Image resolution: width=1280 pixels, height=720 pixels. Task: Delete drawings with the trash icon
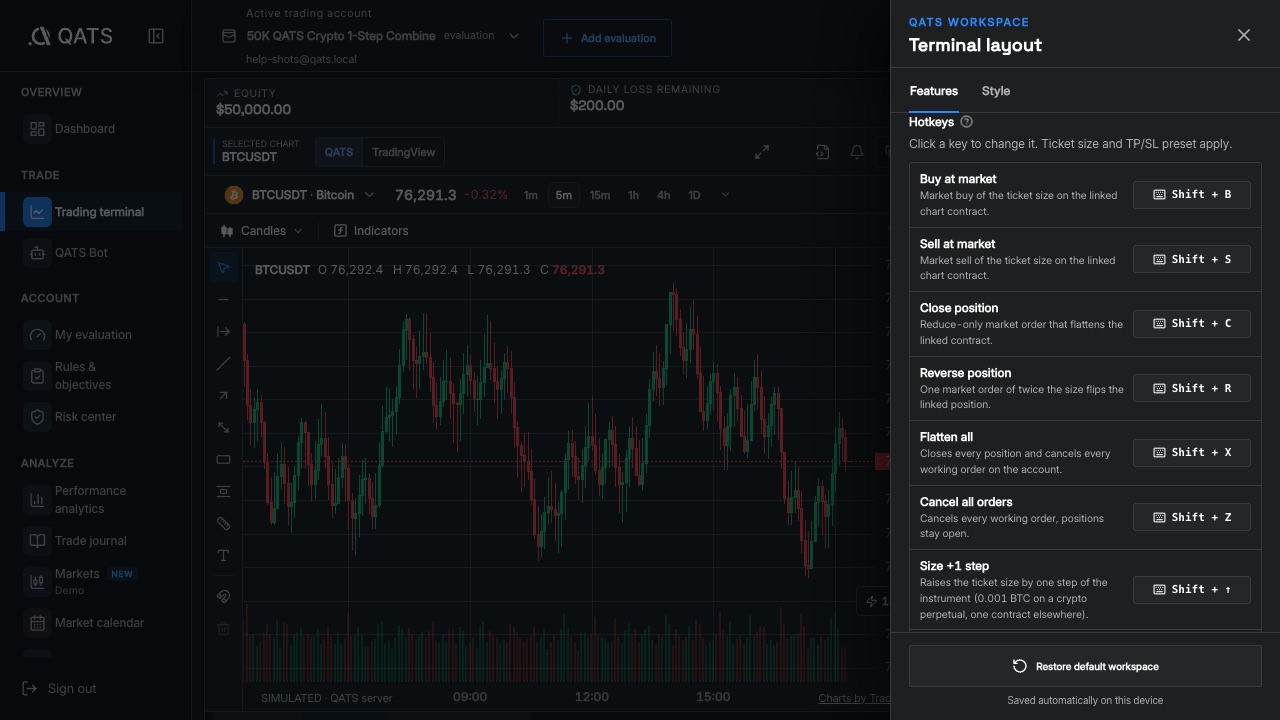coord(223,628)
